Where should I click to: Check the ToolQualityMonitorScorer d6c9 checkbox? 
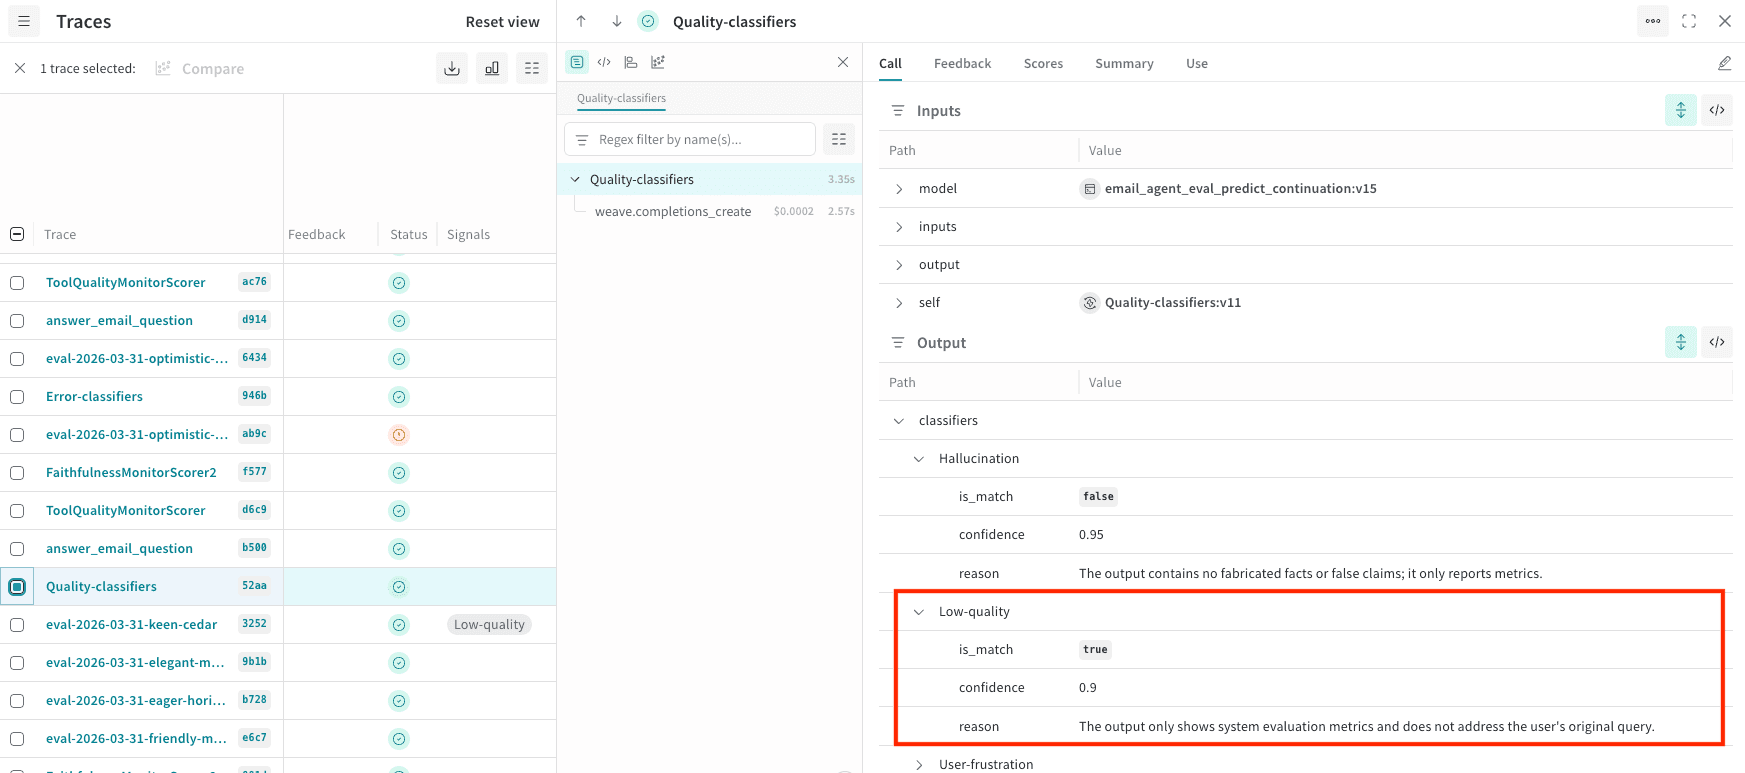pos(17,511)
